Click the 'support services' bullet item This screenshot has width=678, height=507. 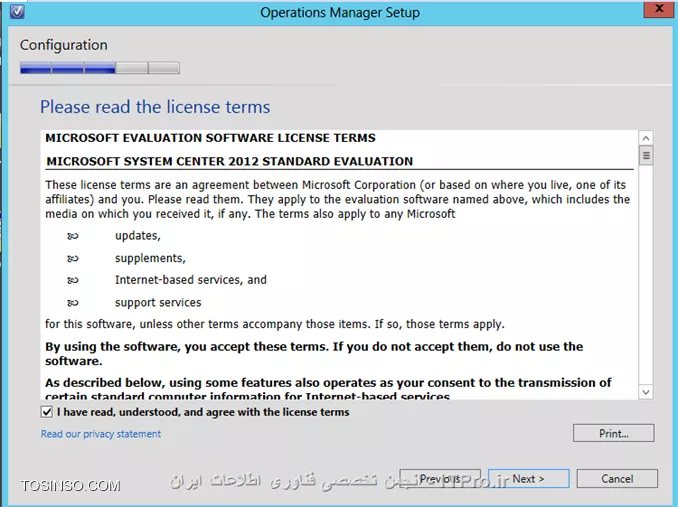pyautogui.click(x=158, y=302)
